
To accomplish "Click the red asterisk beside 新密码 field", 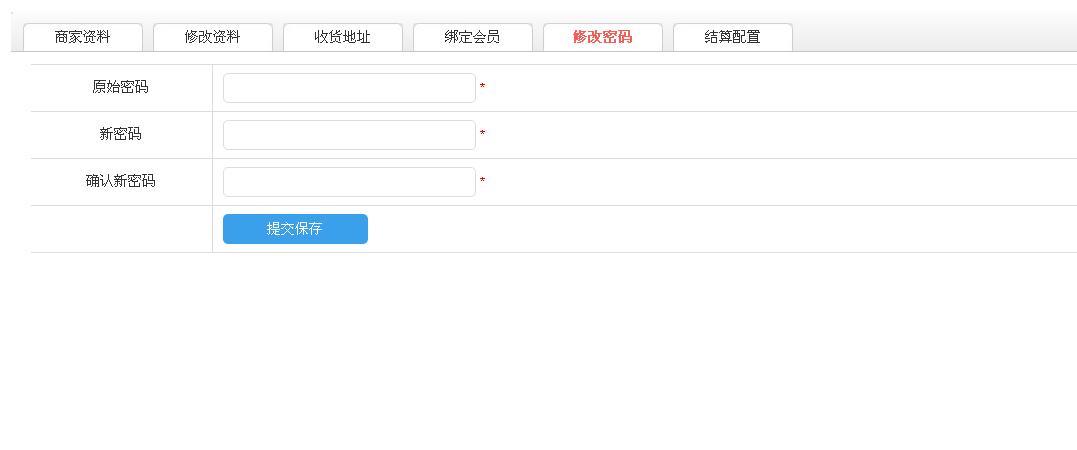I will (x=482, y=135).
